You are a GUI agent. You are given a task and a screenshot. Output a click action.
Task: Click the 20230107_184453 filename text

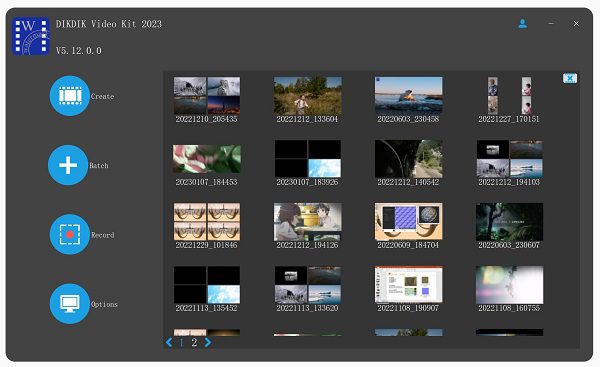click(x=207, y=182)
